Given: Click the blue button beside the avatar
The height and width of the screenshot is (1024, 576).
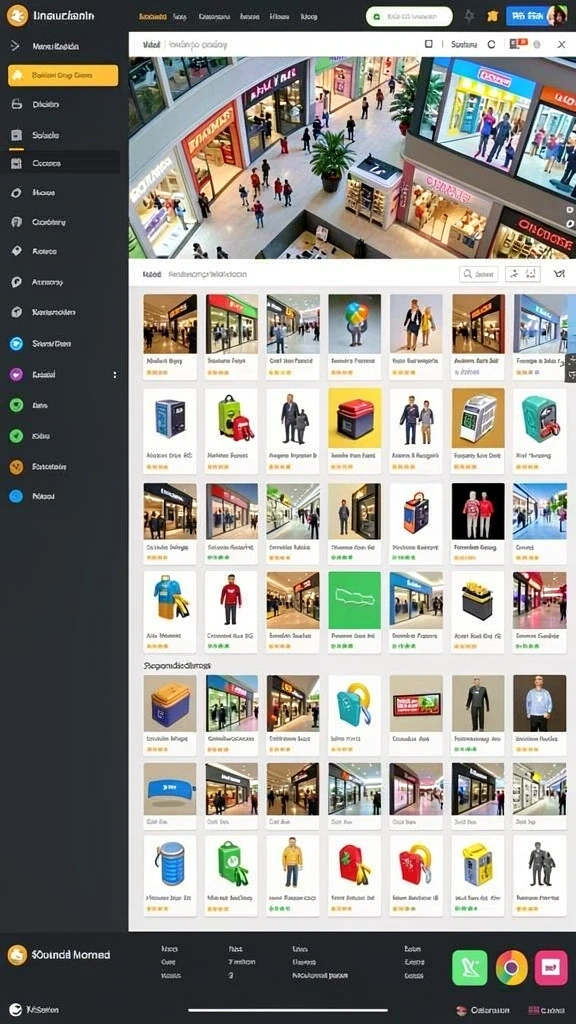Looking at the screenshot, I should [526, 16].
